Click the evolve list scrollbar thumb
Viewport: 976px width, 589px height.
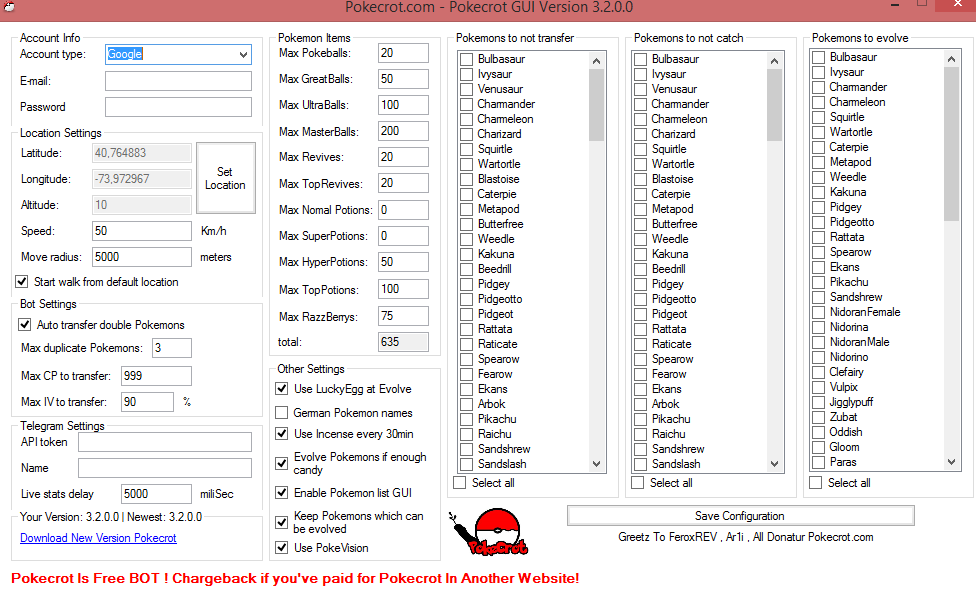[x=951, y=144]
